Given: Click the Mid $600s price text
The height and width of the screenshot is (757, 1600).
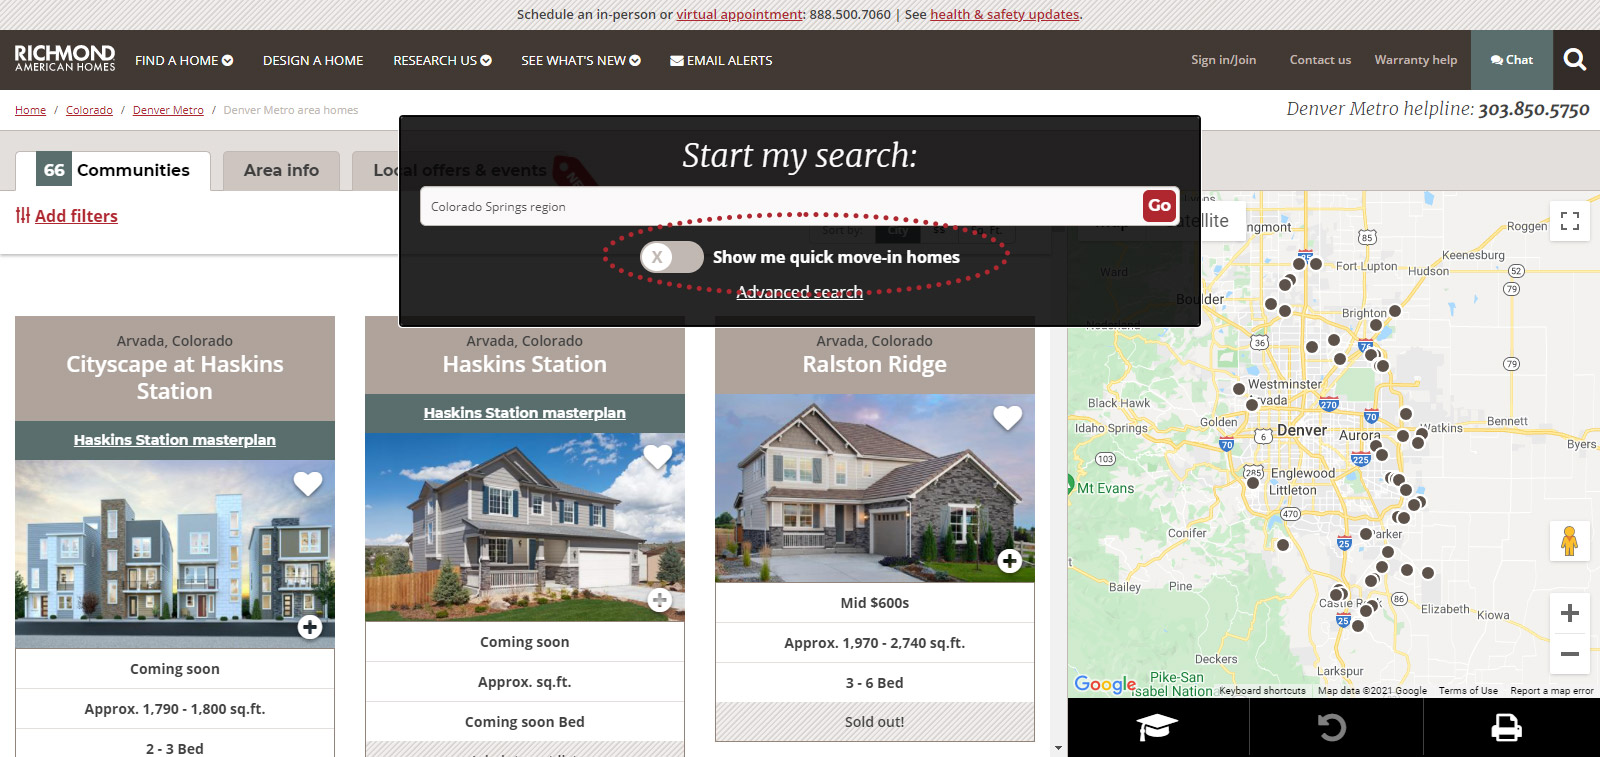Looking at the screenshot, I should click(x=875, y=603).
